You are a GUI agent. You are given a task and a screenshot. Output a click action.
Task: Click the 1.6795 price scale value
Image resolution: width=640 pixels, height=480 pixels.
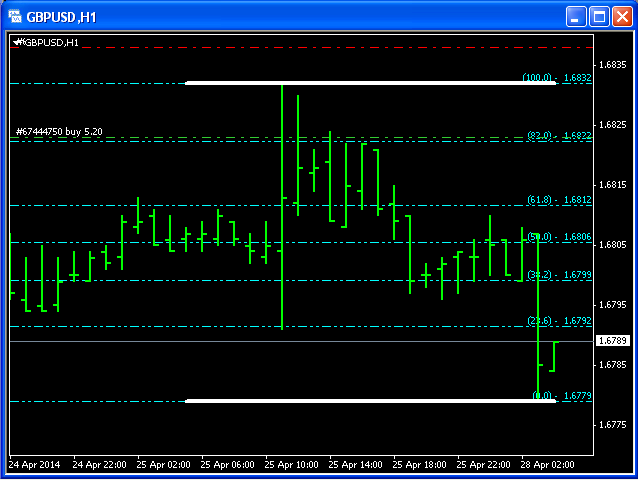click(x=612, y=305)
